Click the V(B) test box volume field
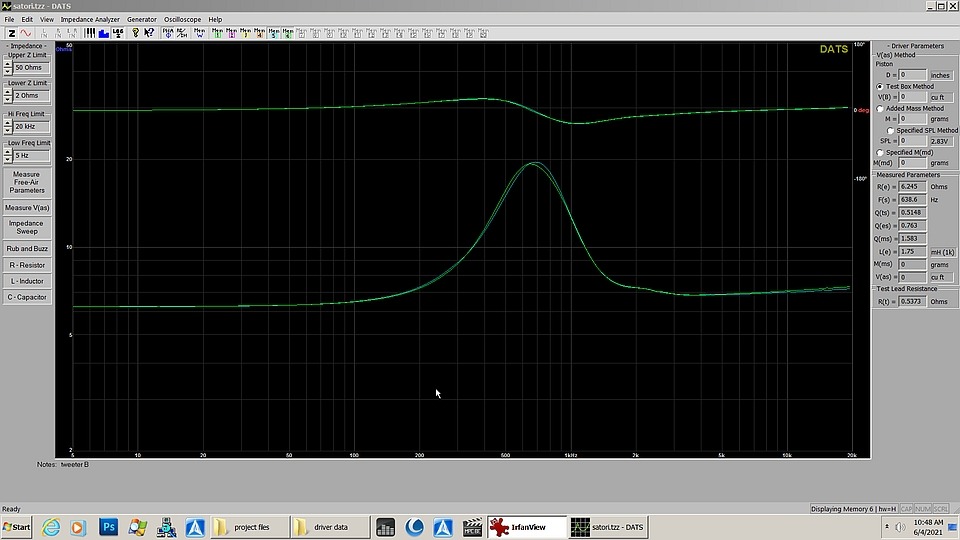This screenshot has width=960, height=540. [912, 97]
